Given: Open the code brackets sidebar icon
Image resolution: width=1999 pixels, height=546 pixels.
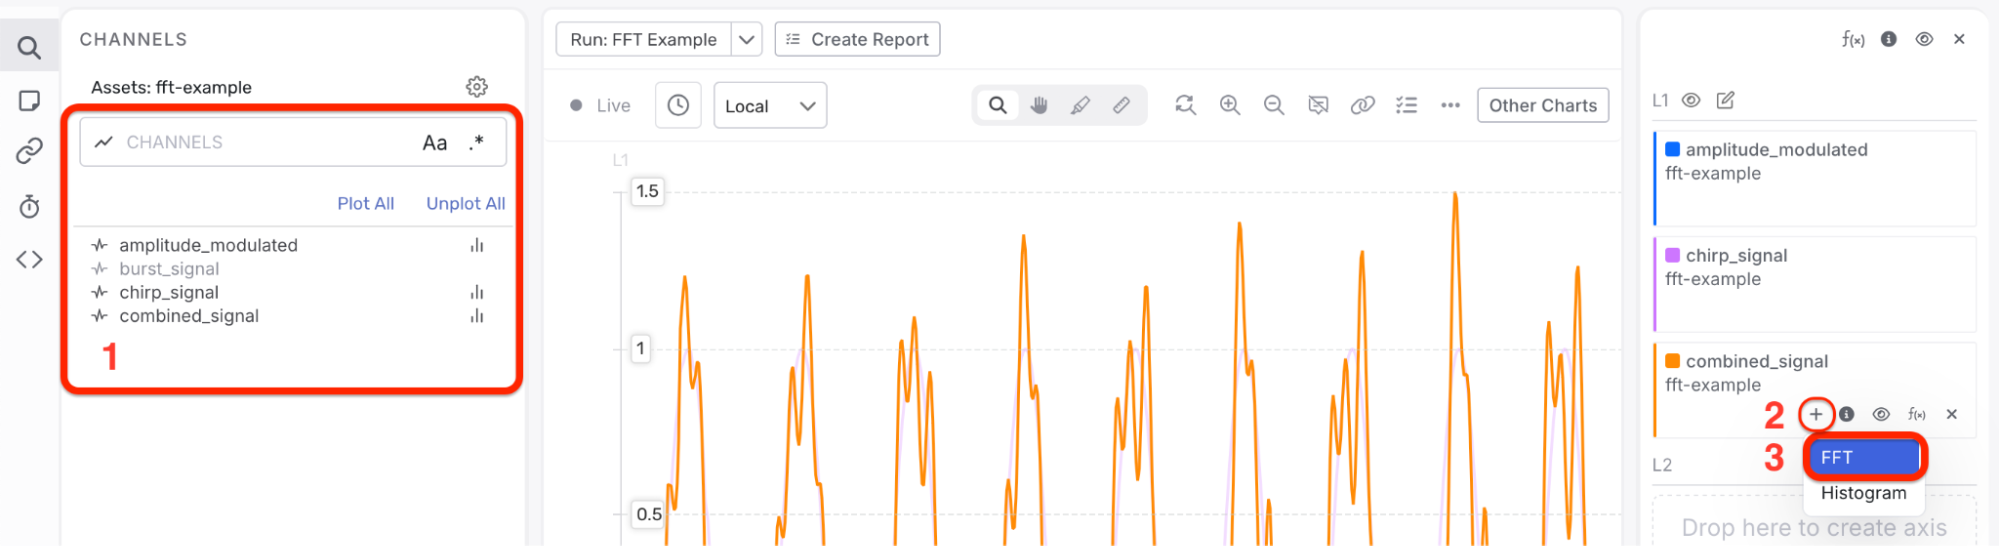Looking at the screenshot, I should (x=29, y=260).
